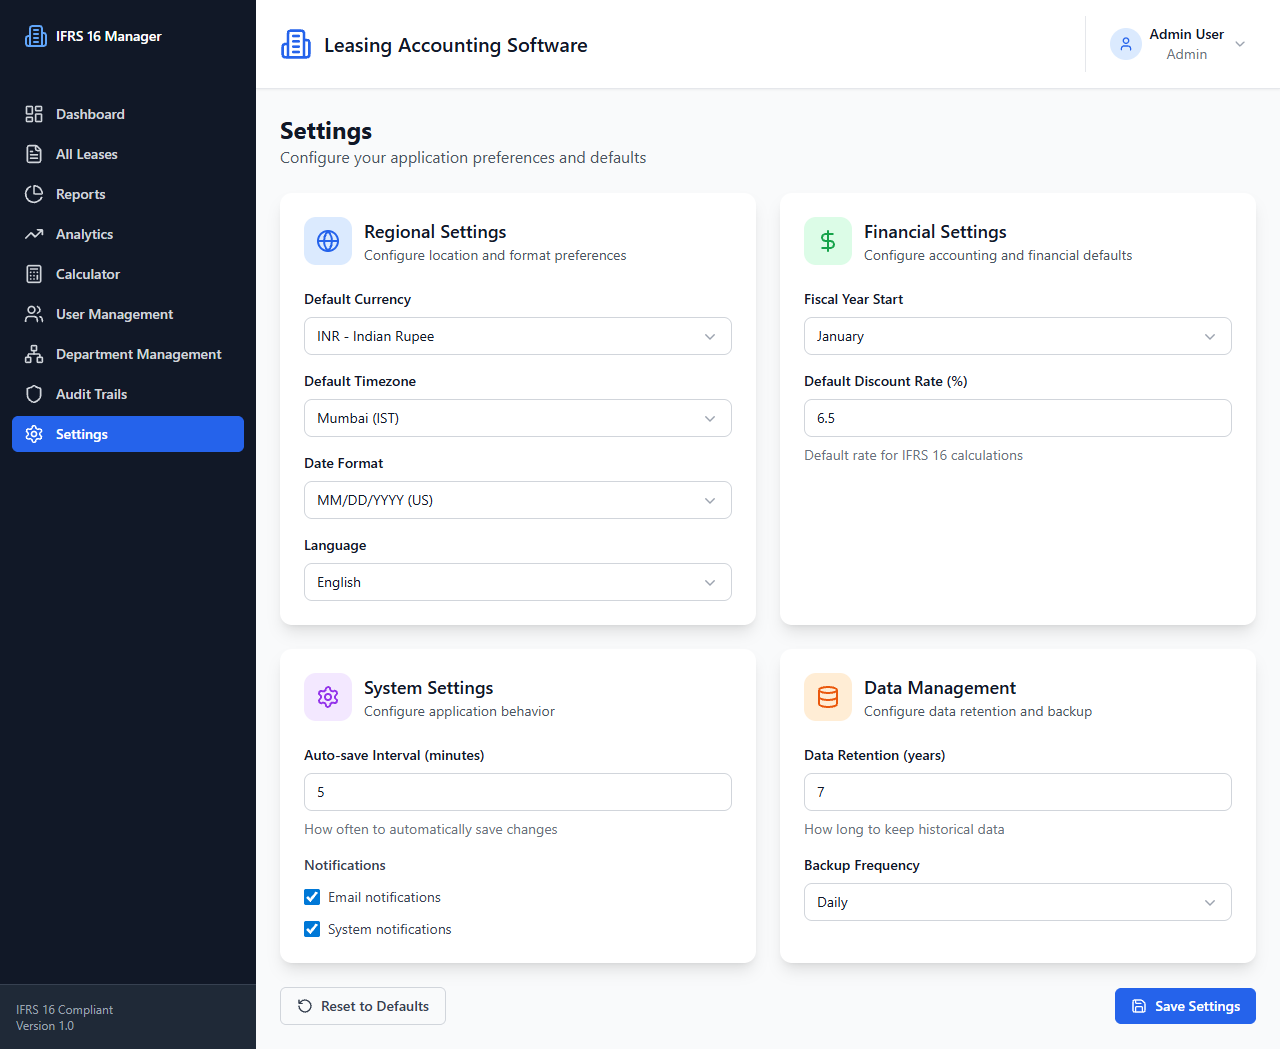1280x1049 pixels.
Task: Click the dollar icon in Financial Settings
Action: 828,241
